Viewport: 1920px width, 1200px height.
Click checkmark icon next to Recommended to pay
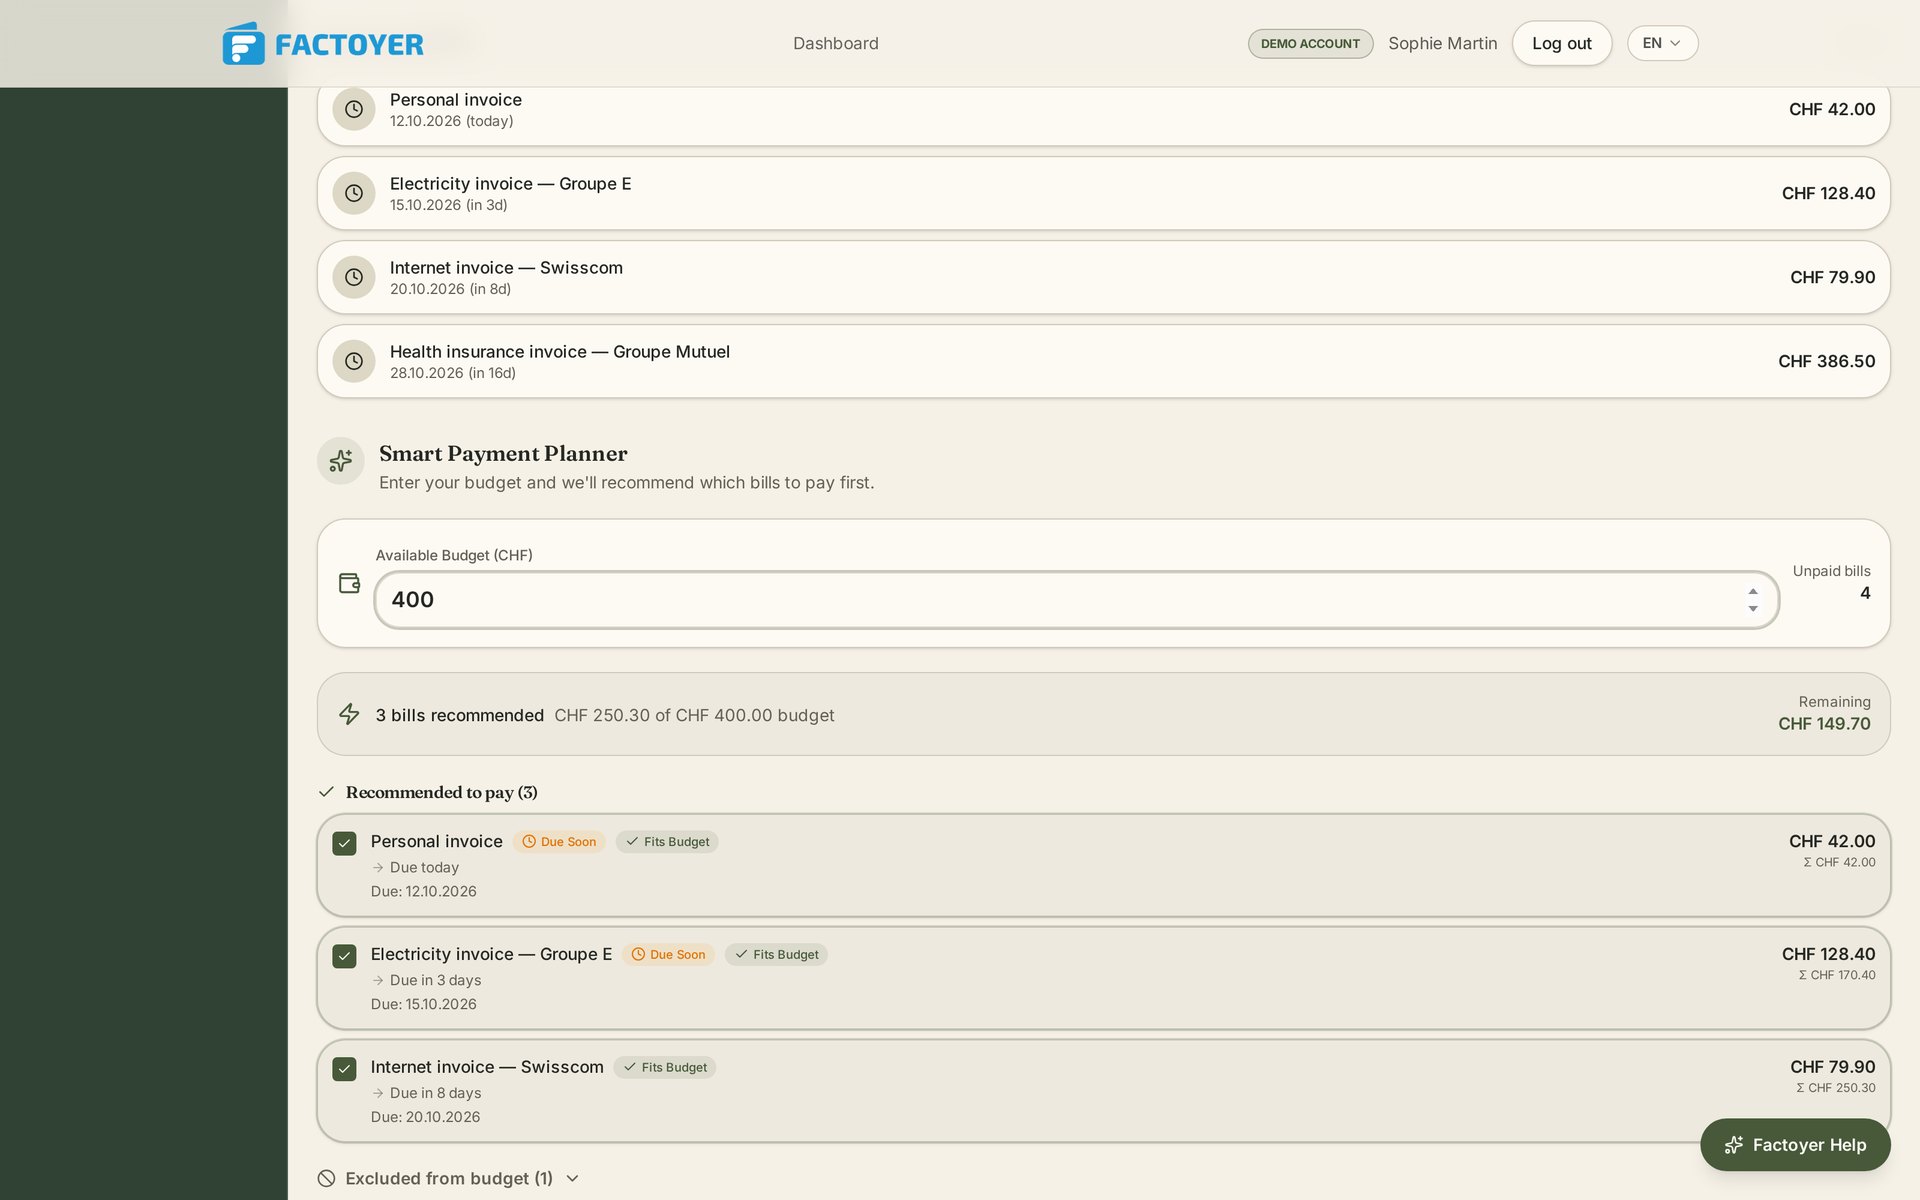click(x=326, y=792)
